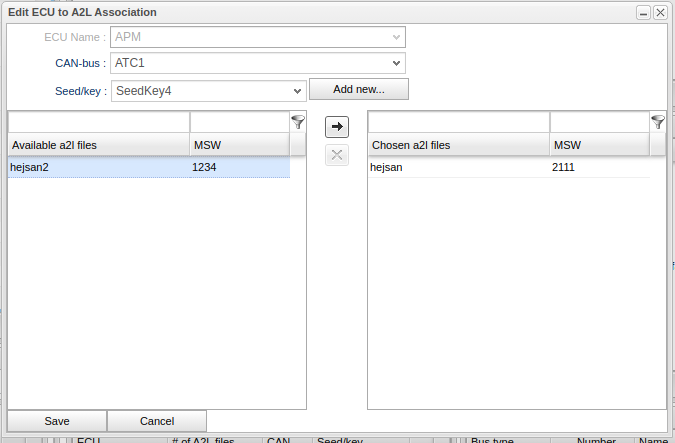675x443 pixels.
Task: Click the right arrow to move file
Action: 337,127
